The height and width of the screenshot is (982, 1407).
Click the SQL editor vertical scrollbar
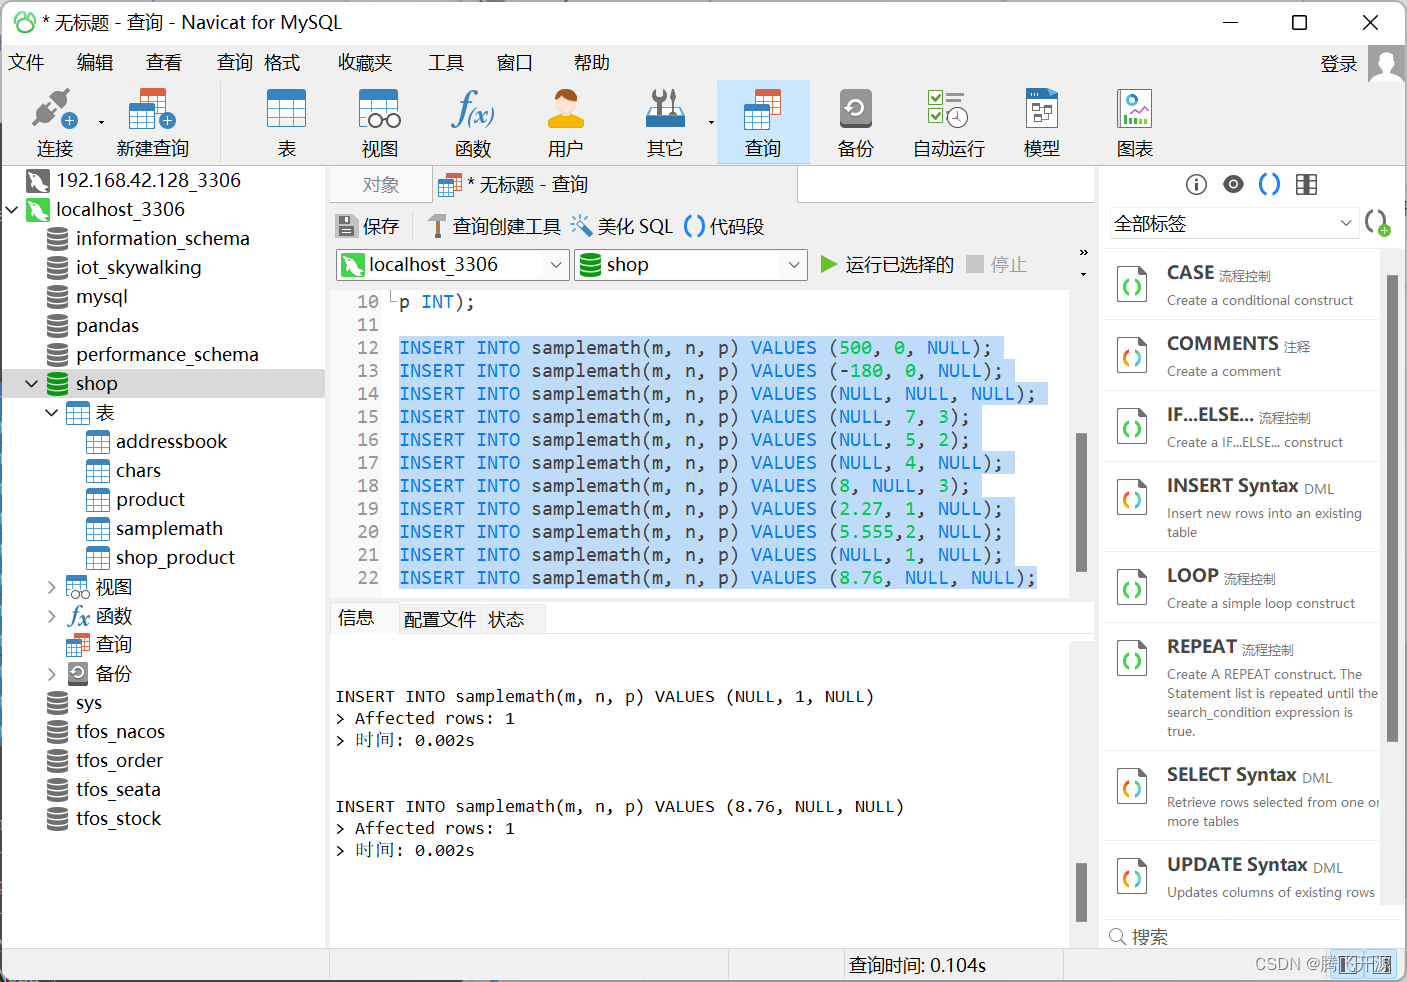tap(1081, 502)
